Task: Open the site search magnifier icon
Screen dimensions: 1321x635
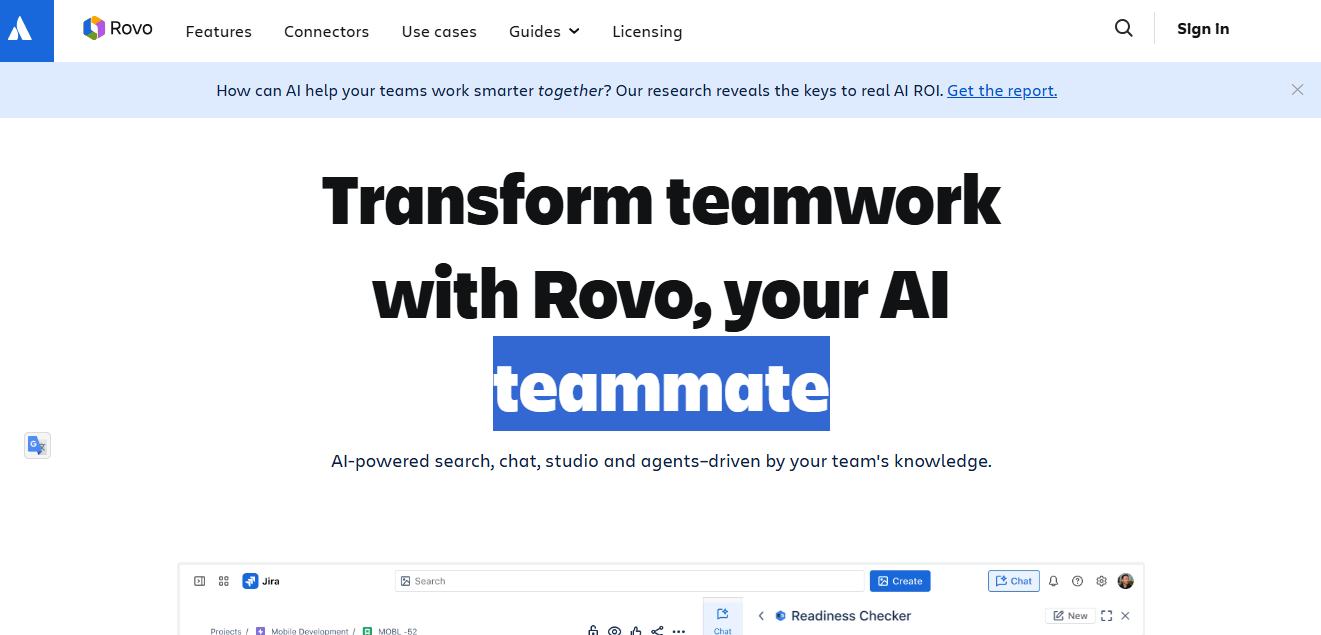Action: click(1124, 29)
